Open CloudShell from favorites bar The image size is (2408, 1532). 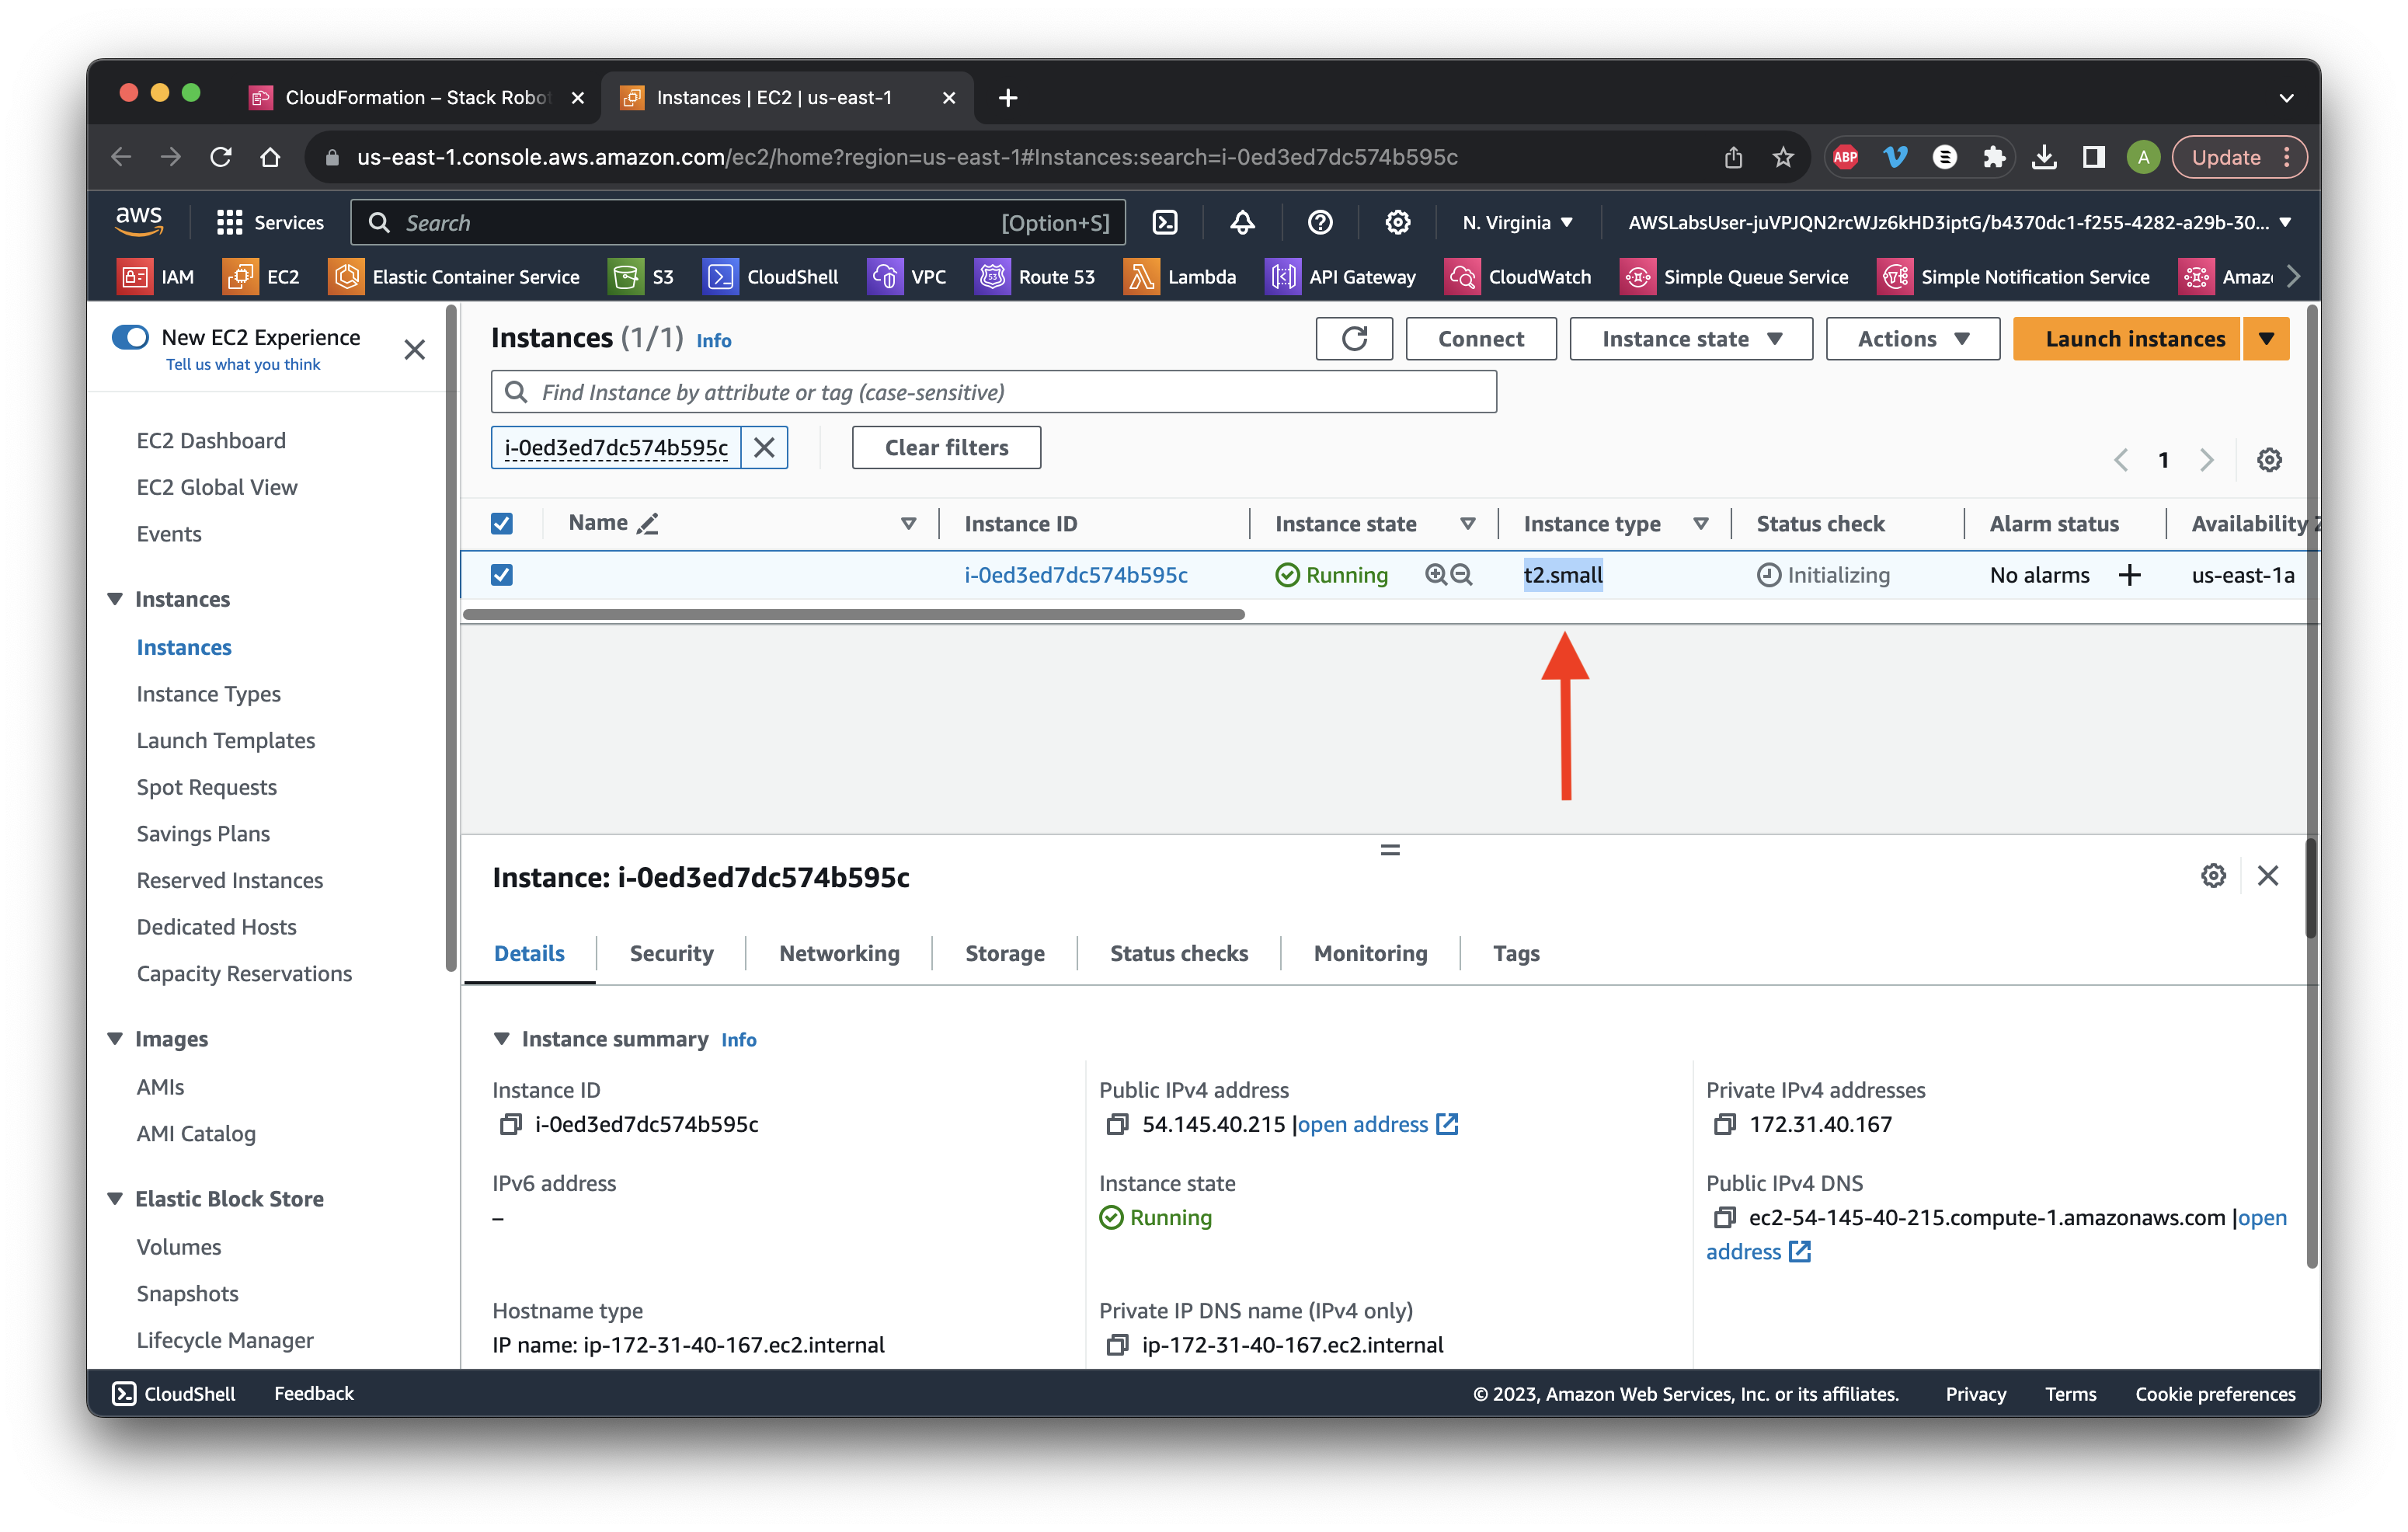click(x=771, y=277)
